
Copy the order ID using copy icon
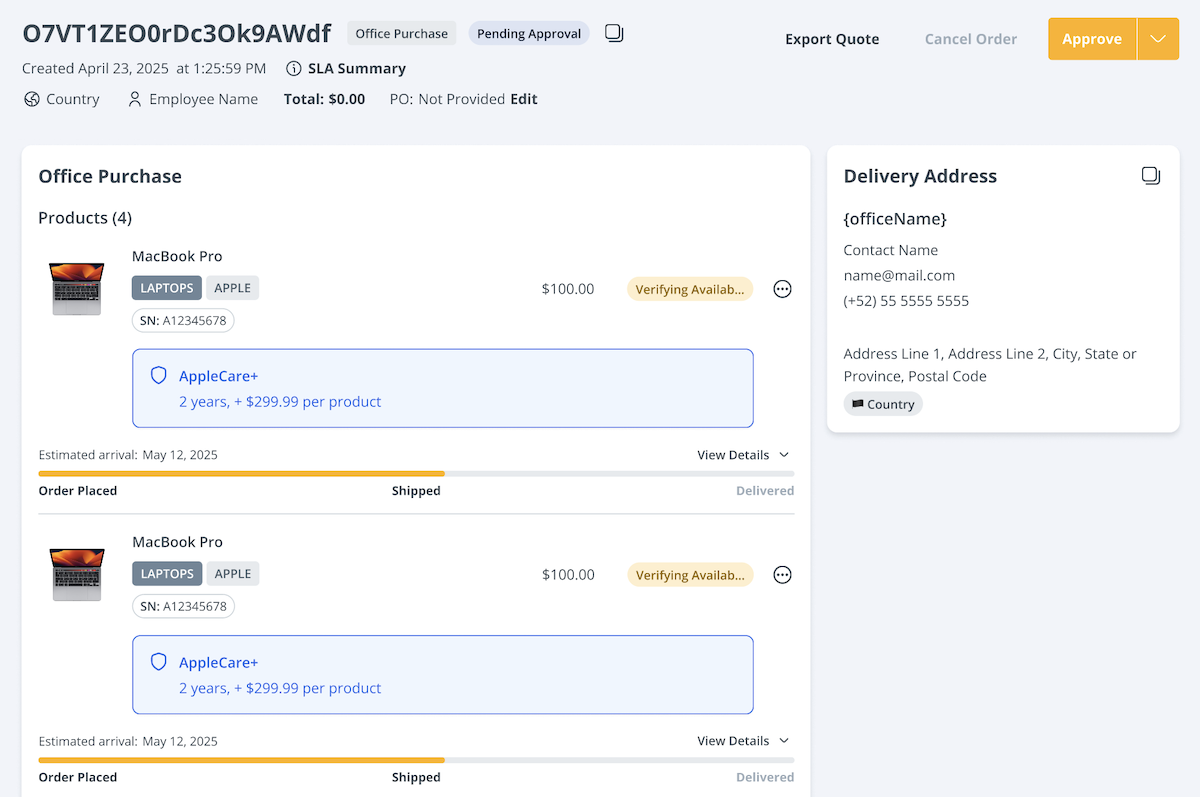click(x=614, y=34)
